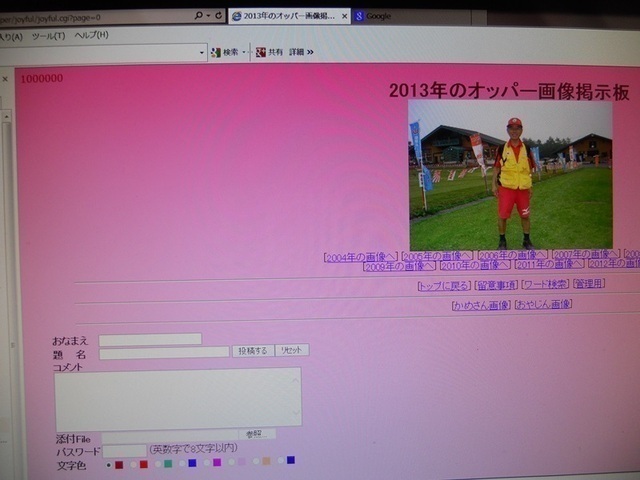Click the 2013年のオッパー画像掲示板 page heading
This screenshot has height=480, width=640.
pyautogui.click(x=509, y=91)
